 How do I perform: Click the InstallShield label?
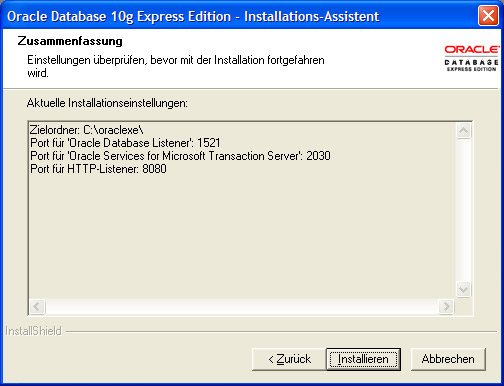click(33, 331)
